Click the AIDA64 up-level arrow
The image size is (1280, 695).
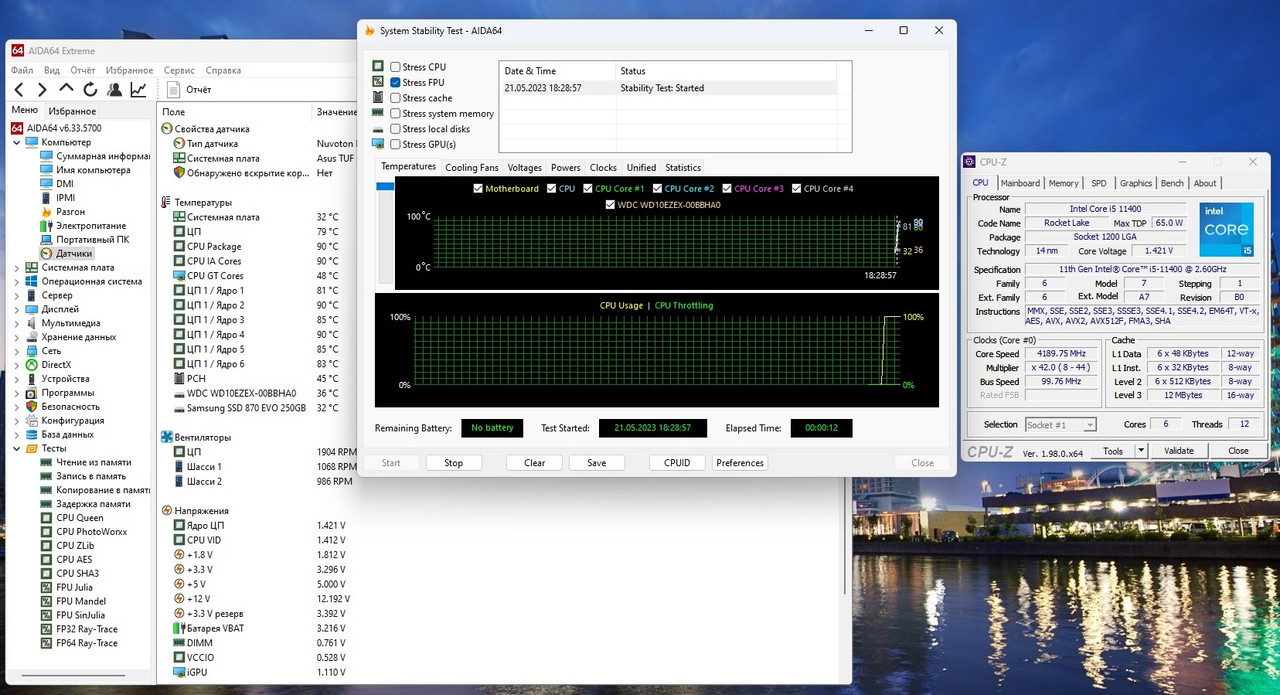pos(67,90)
